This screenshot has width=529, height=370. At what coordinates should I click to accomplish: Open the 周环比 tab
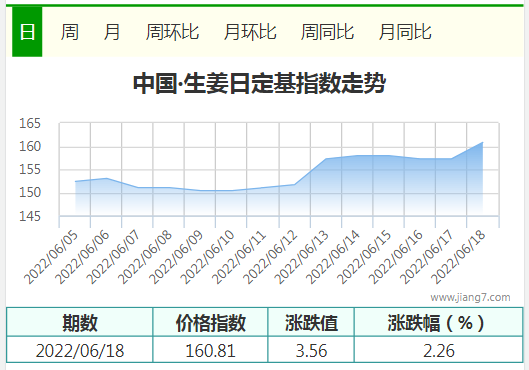click(x=172, y=32)
